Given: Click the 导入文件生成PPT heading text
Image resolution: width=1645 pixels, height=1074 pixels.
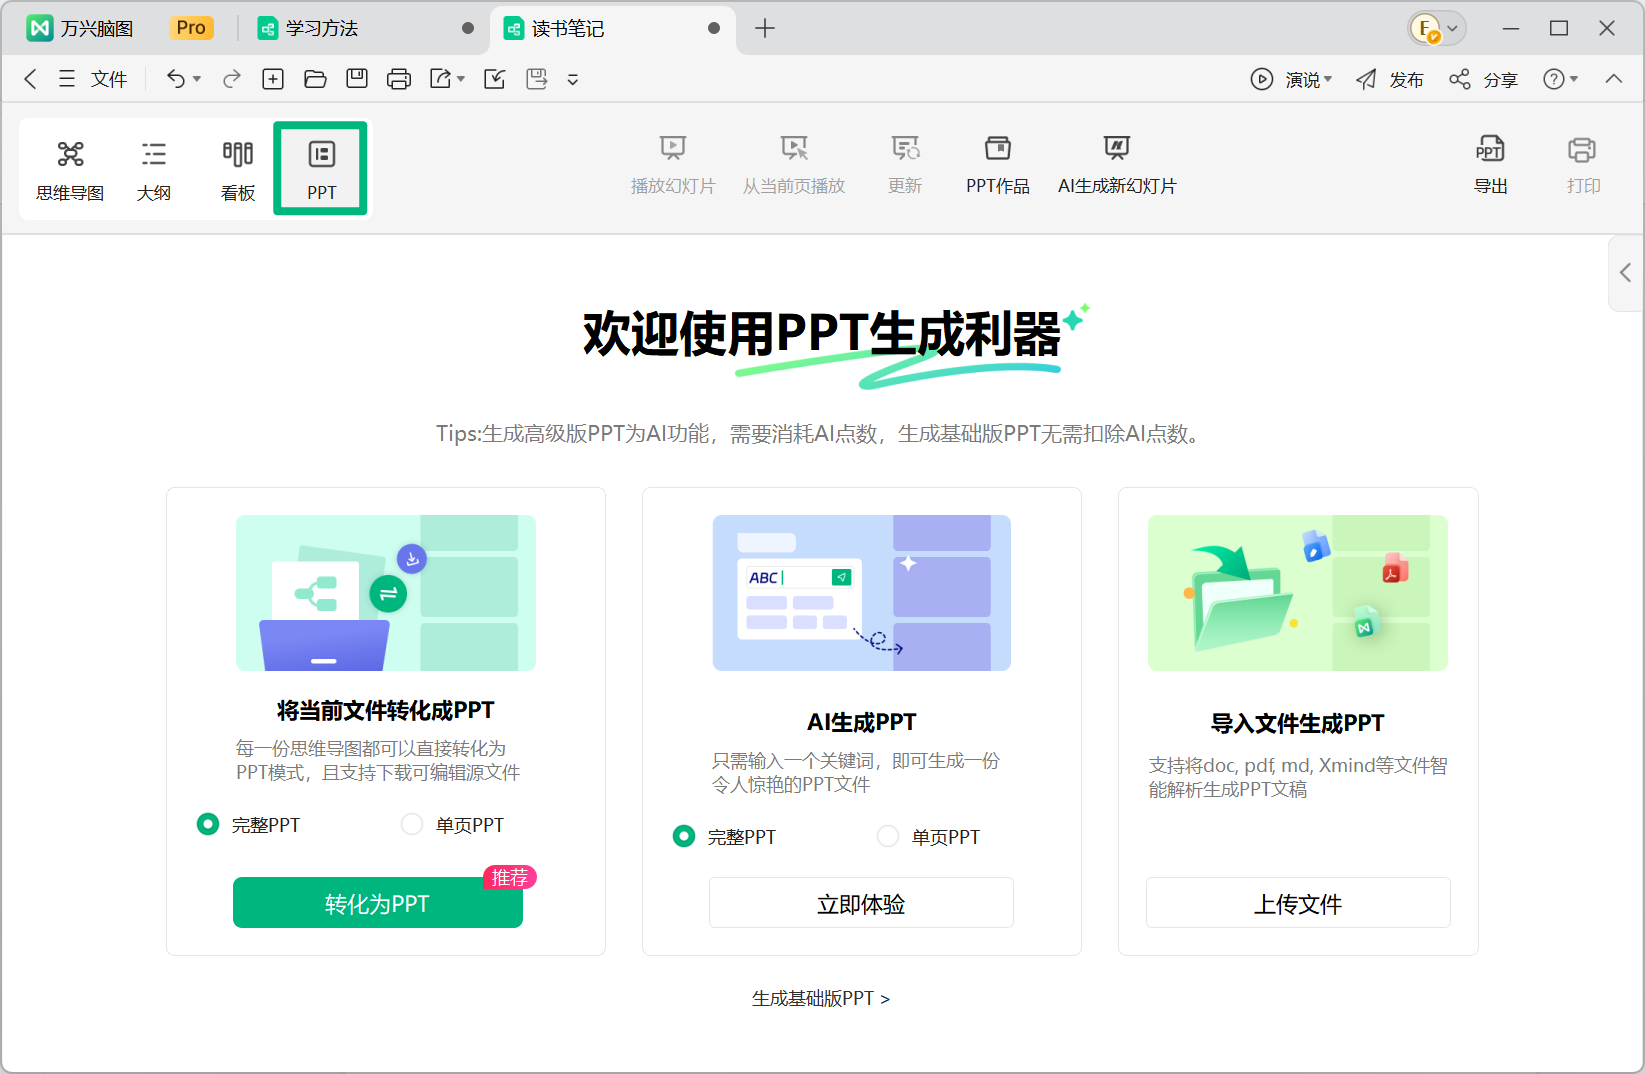Looking at the screenshot, I should (1298, 723).
